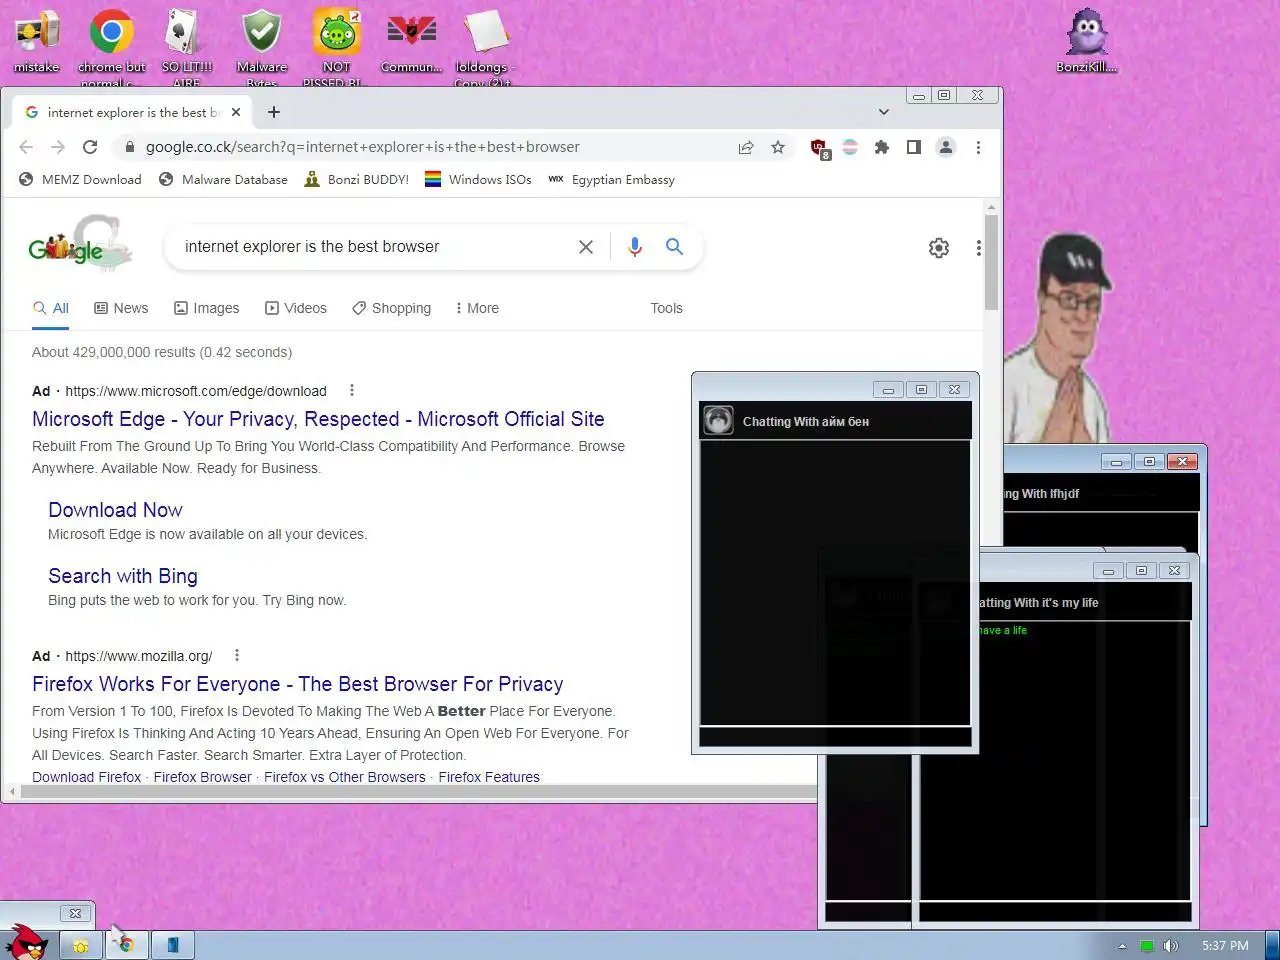The height and width of the screenshot is (960, 1280).
Task: Open the blue taskbar program button
Action: point(173,945)
